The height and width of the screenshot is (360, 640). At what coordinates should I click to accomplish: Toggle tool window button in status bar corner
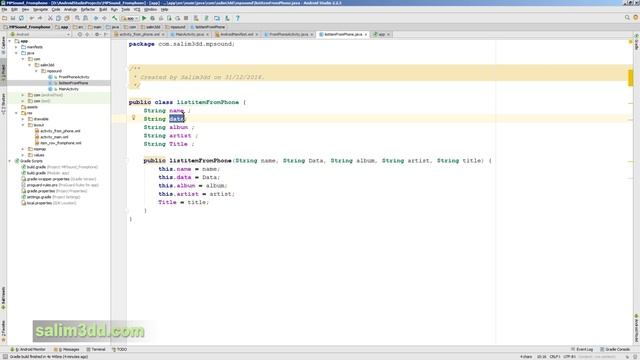point(4,357)
